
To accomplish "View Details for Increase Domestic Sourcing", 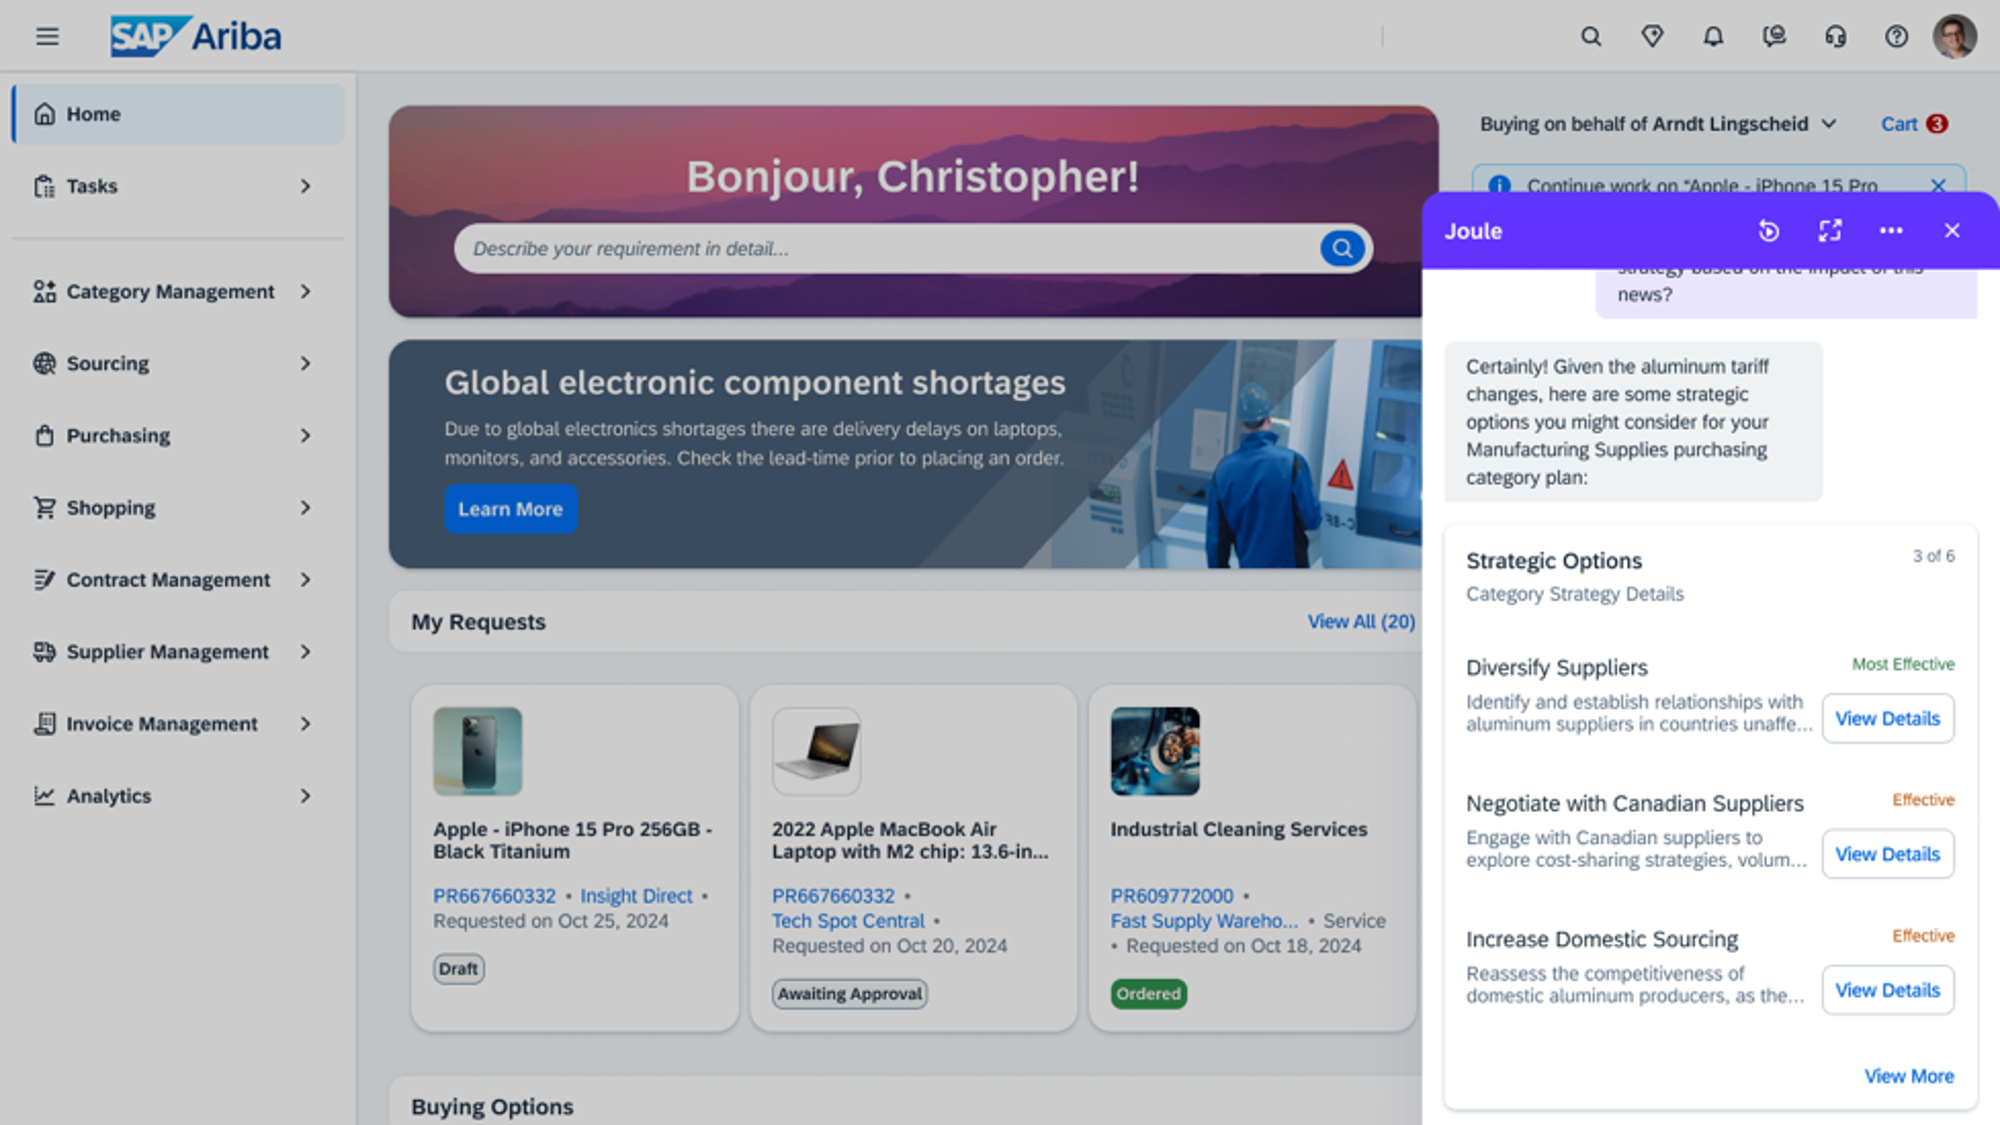I will tap(1887, 990).
